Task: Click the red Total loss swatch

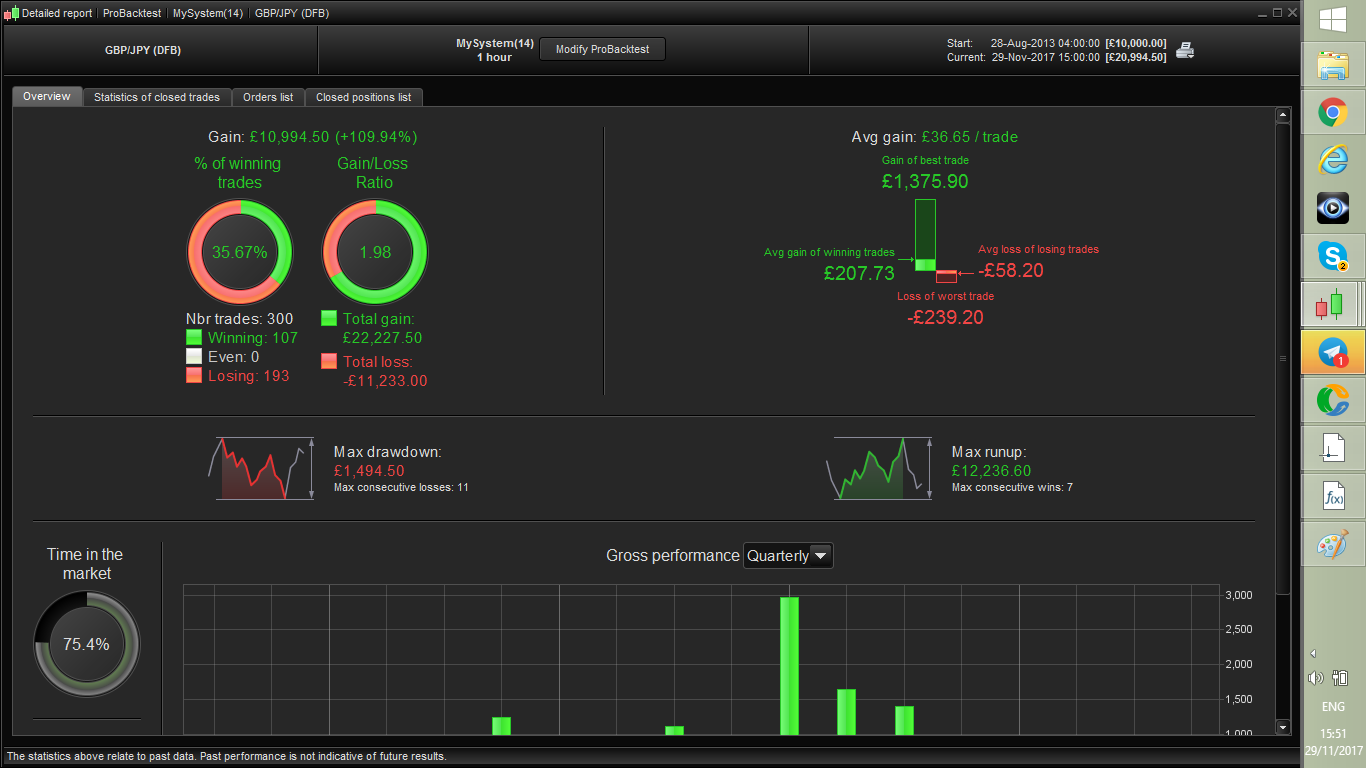Action: pyautogui.click(x=329, y=361)
